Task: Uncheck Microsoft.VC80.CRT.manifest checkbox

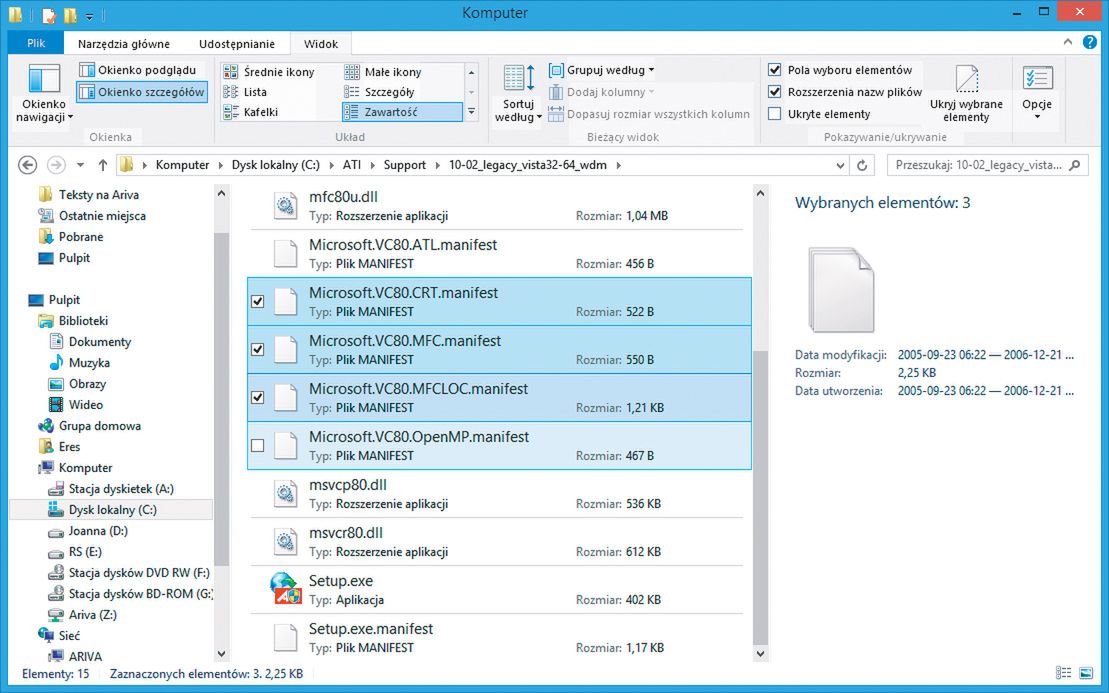Action: pyautogui.click(x=257, y=301)
